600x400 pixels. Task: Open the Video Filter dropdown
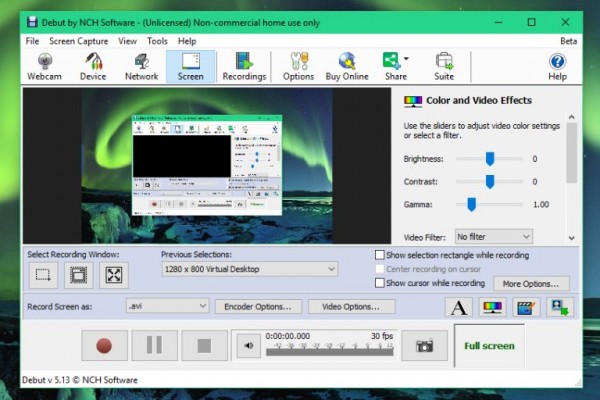(493, 237)
